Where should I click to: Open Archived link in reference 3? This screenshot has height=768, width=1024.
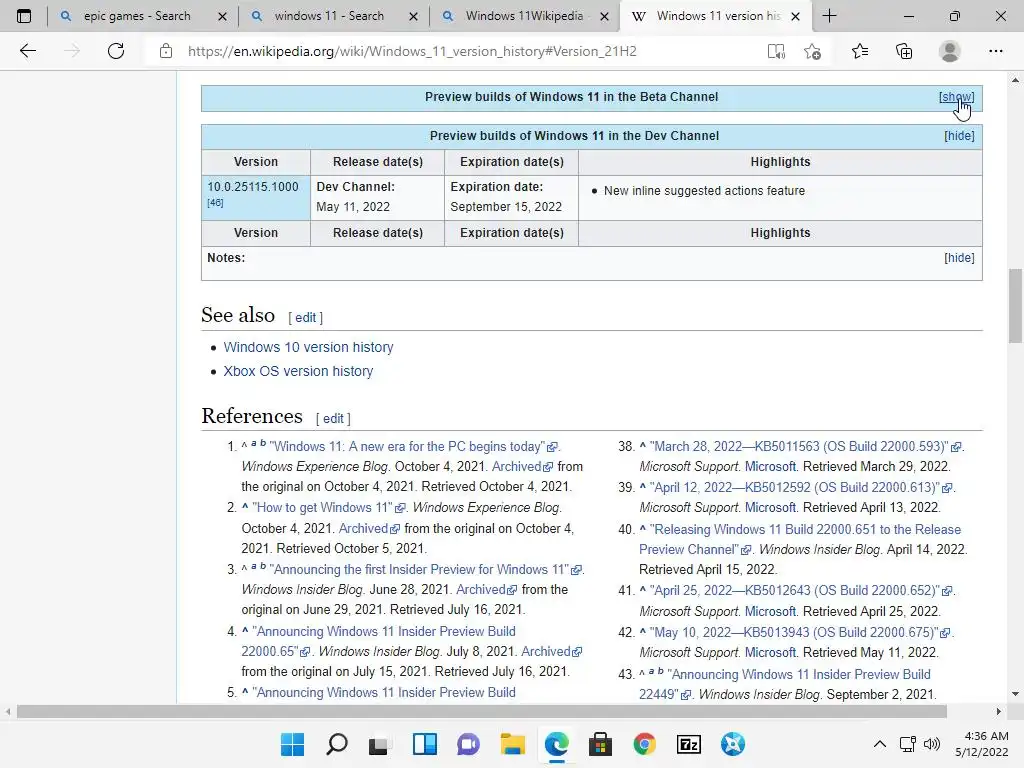click(x=487, y=590)
